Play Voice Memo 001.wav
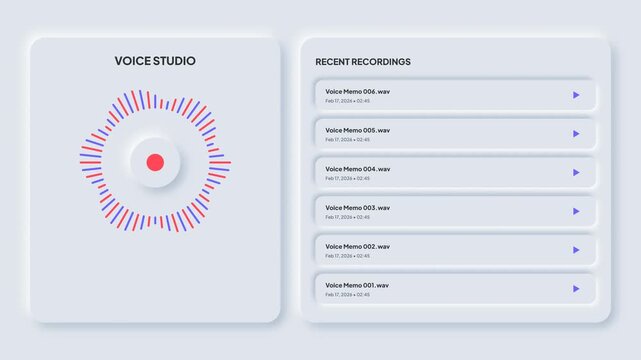The height and width of the screenshot is (360, 641). (x=576, y=289)
